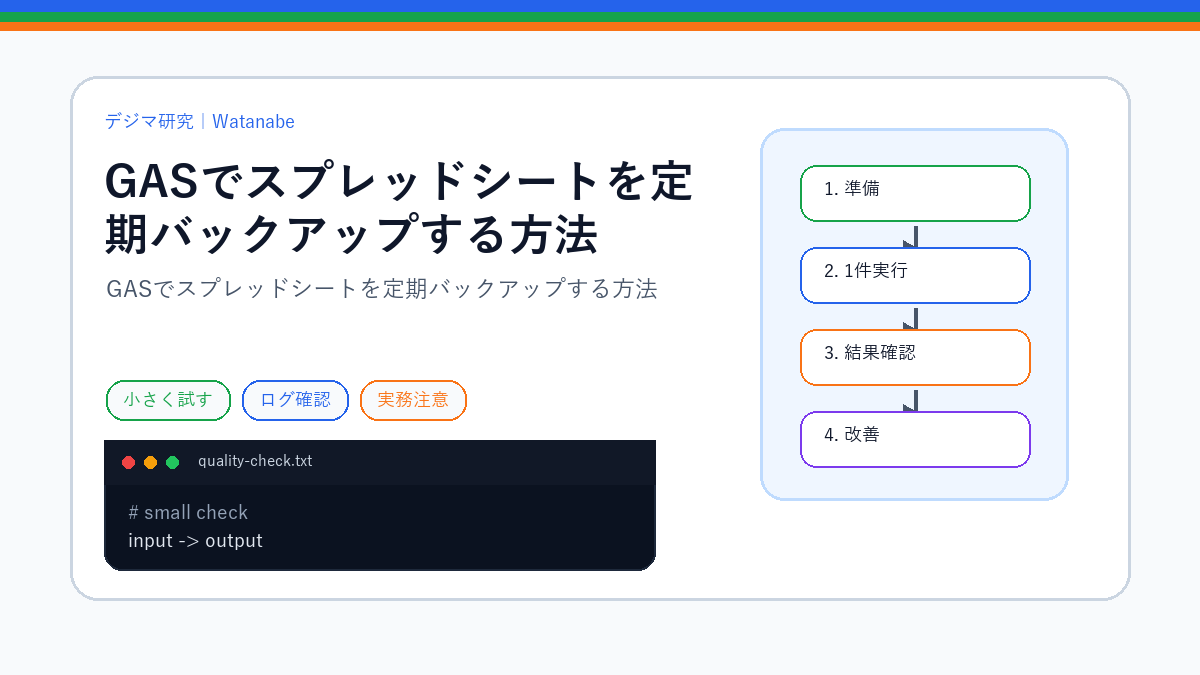Click the デジマ研究｜Watanabe author line
The width and height of the screenshot is (1200, 675).
200,122
